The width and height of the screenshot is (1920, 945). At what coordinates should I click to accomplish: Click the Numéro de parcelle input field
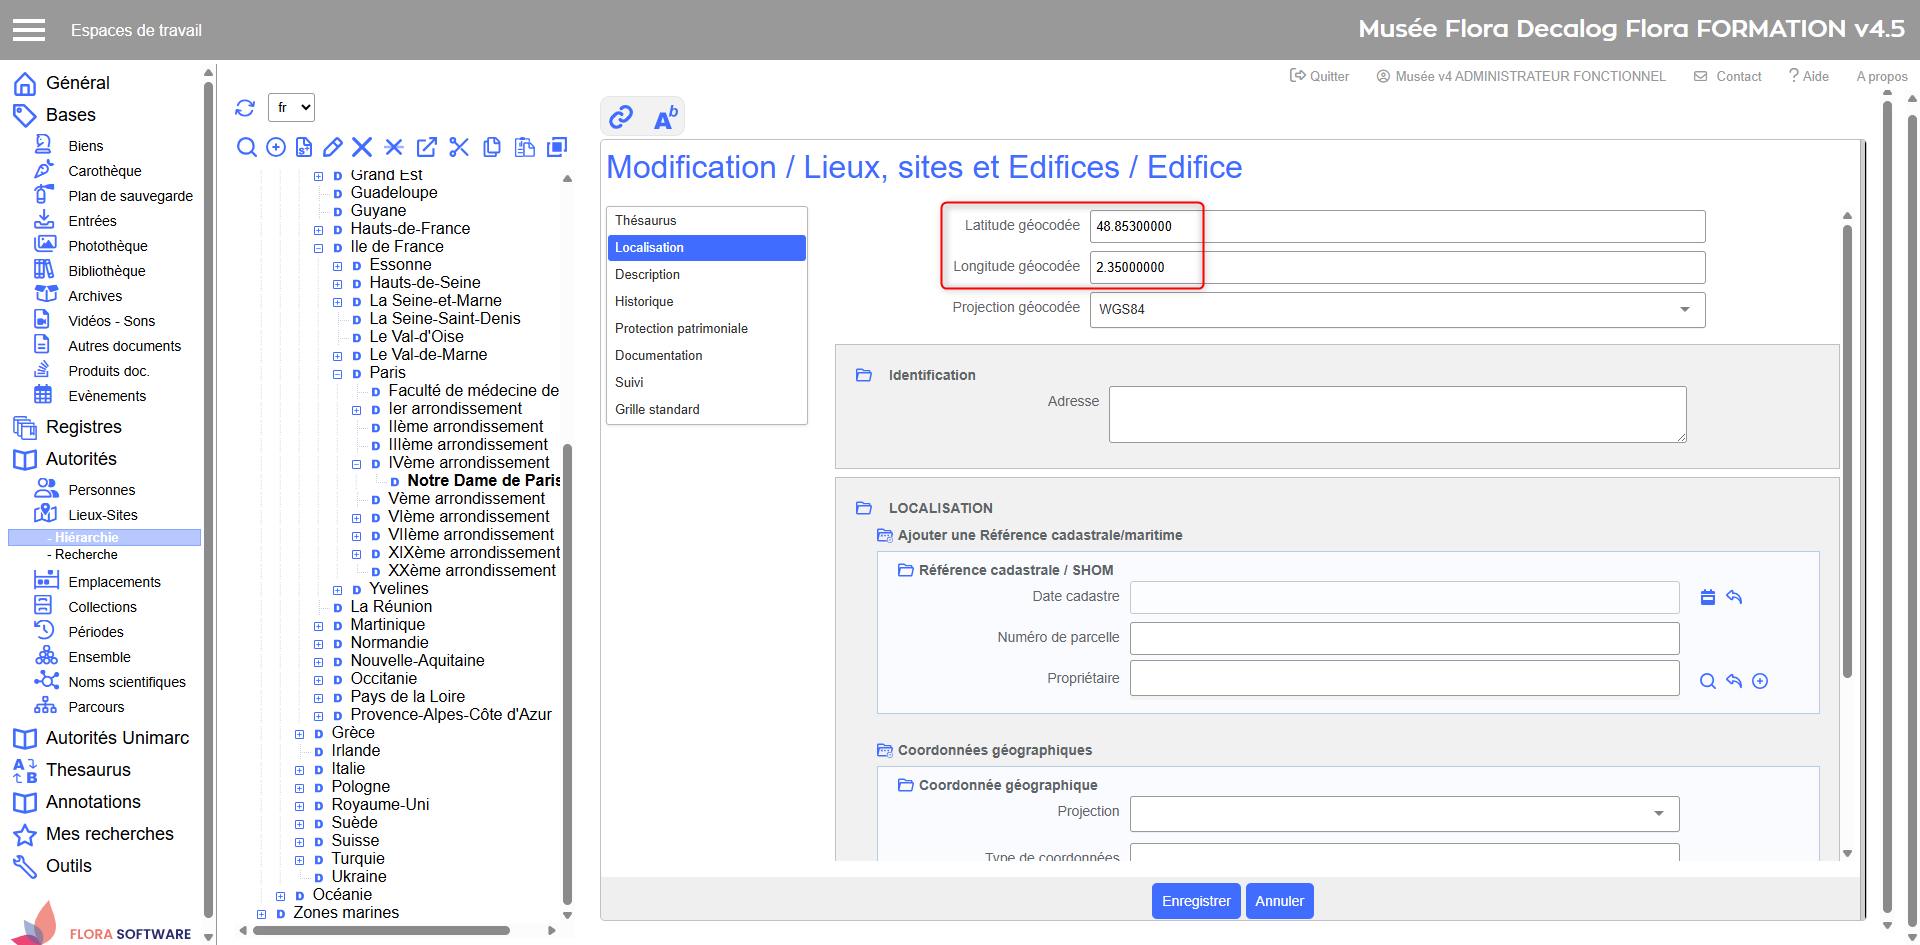[x=1403, y=638]
